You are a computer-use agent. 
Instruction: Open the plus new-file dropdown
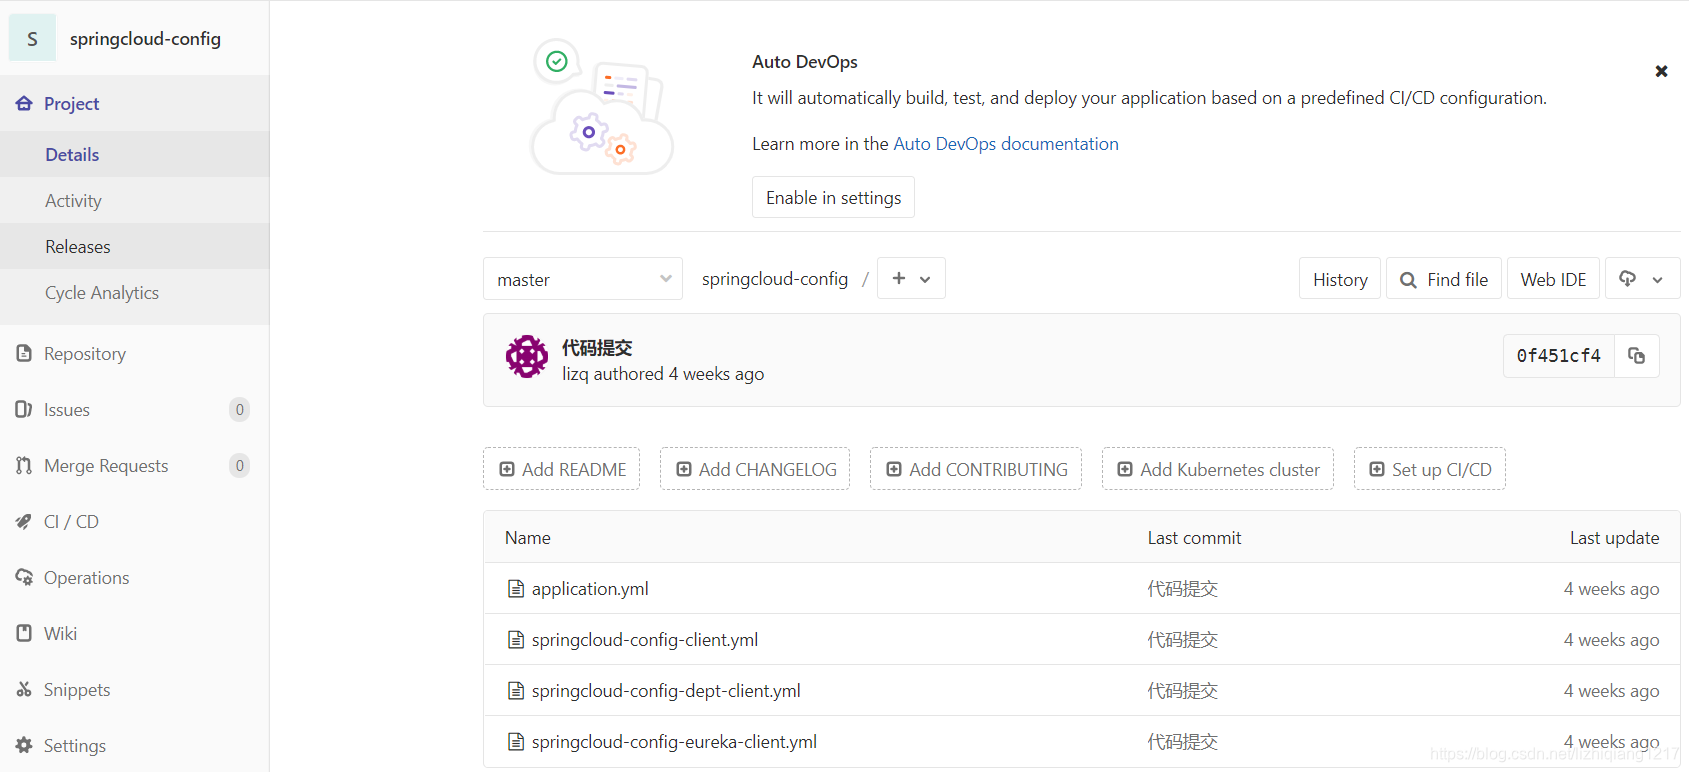(911, 279)
